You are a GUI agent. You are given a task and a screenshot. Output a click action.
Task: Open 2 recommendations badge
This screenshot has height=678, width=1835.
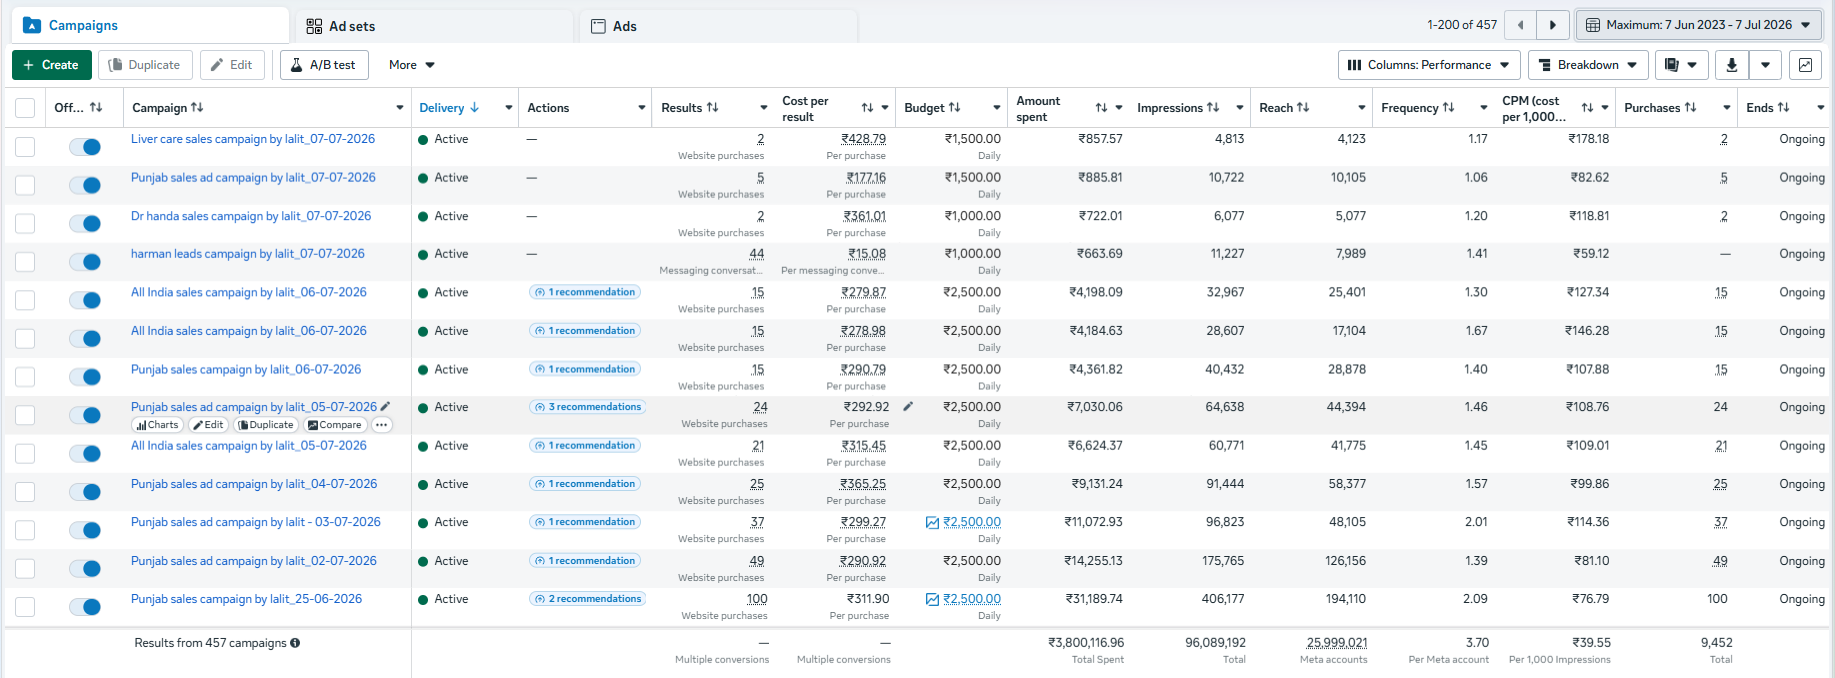coord(587,599)
